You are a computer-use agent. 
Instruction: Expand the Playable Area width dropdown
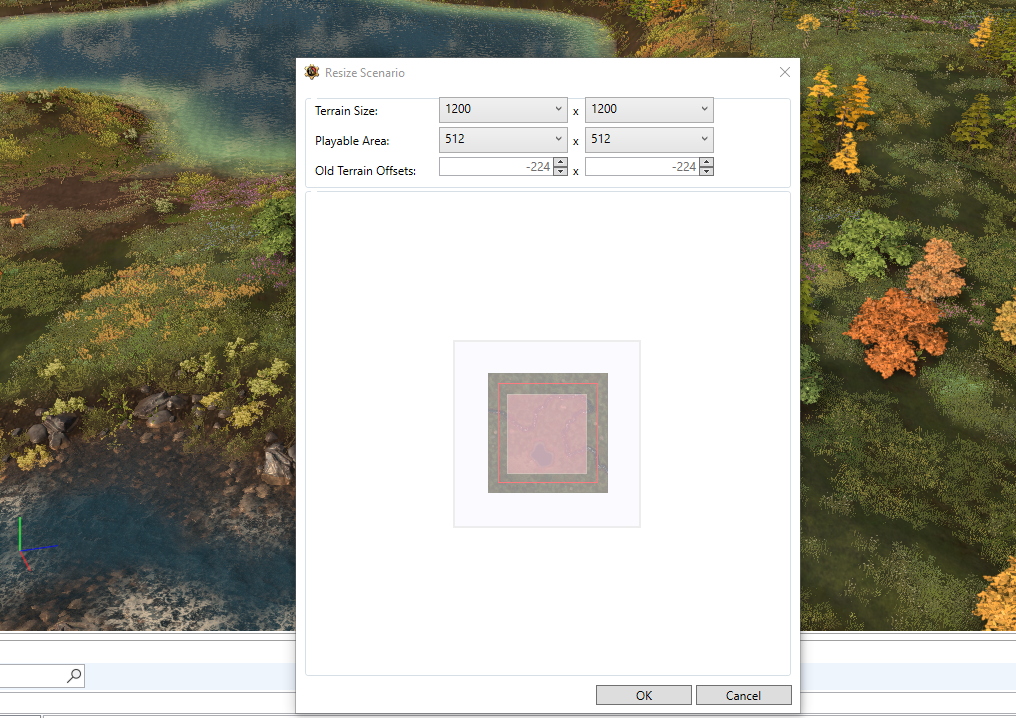coord(503,139)
